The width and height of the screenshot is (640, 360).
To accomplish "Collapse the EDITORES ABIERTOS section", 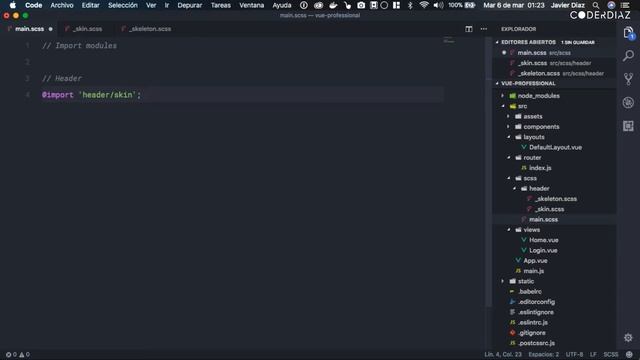I will click(528, 42).
